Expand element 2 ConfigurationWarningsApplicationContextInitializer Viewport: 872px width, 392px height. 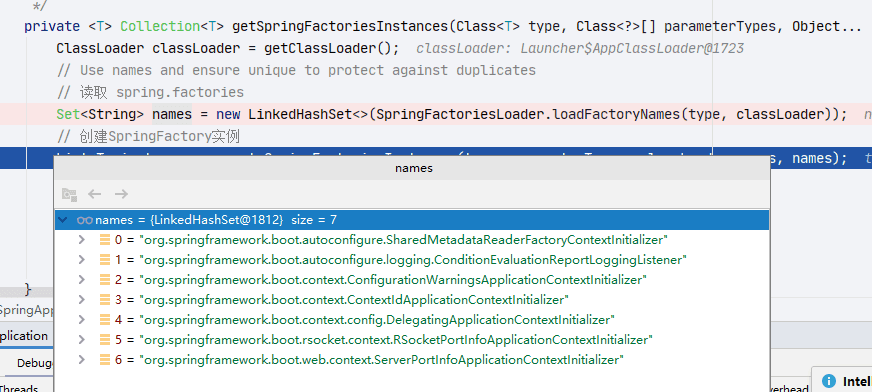pyautogui.click(x=82, y=280)
